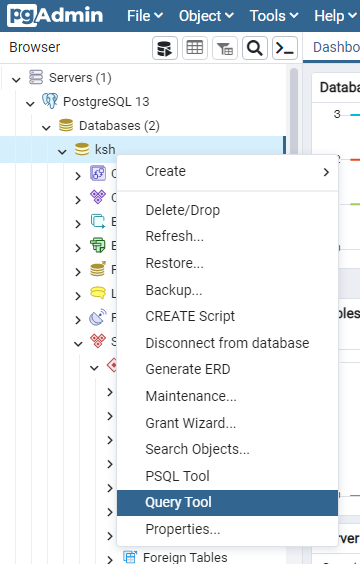Select the Foreign Data Wrappers icon
This screenshot has height=564, width=360.
click(98, 269)
